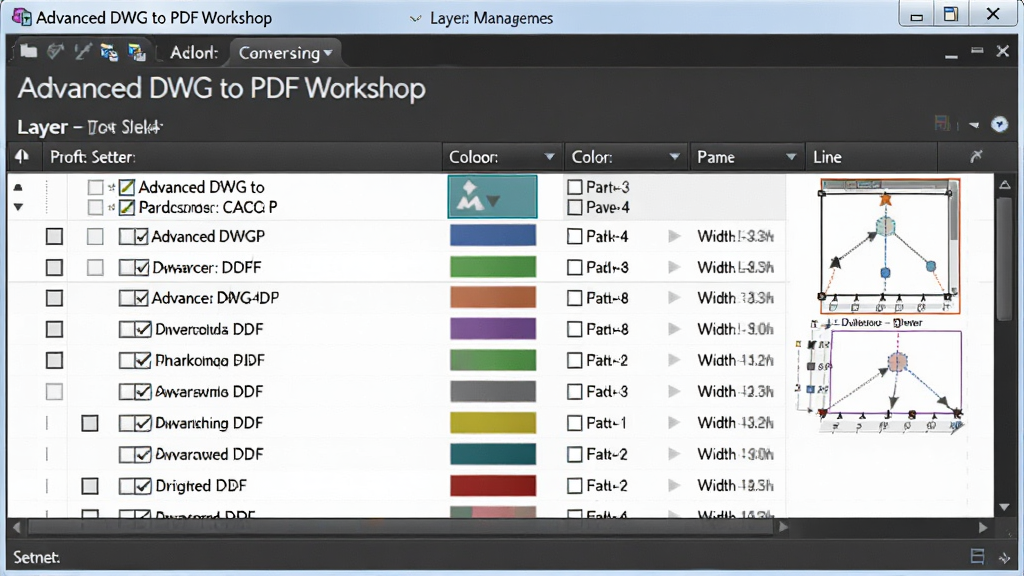
Task: Open the Pame column dropdown
Action: tap(791, 157)
